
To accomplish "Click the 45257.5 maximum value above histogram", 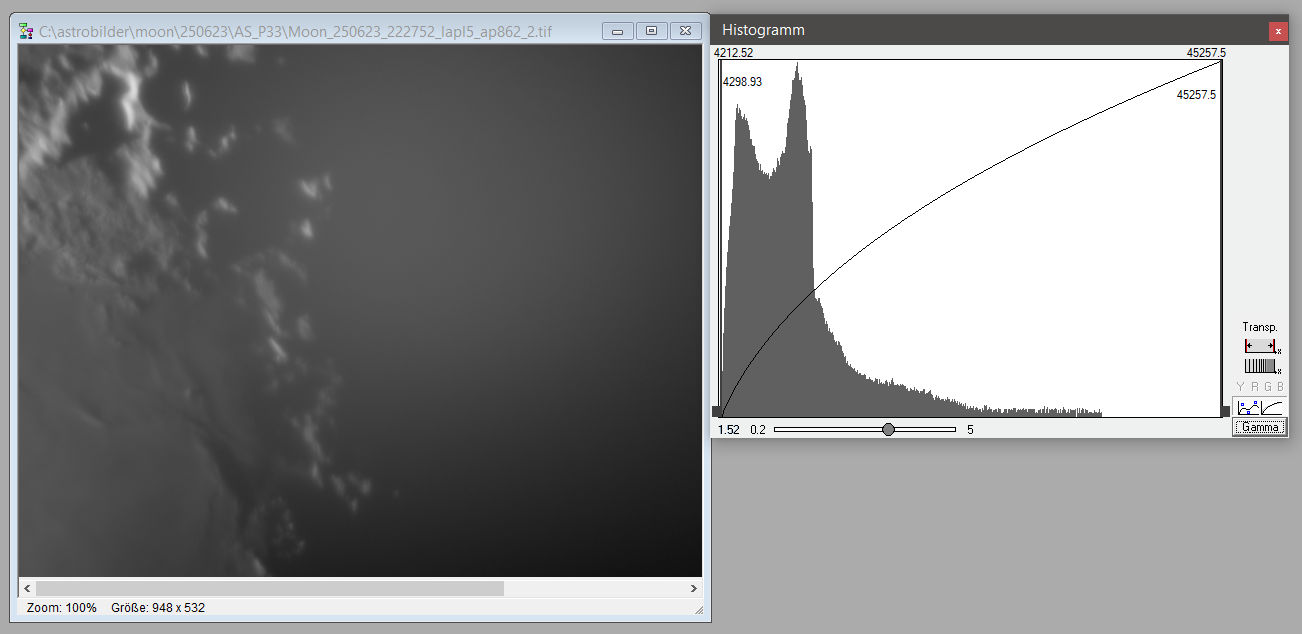I will (1207, 53).
